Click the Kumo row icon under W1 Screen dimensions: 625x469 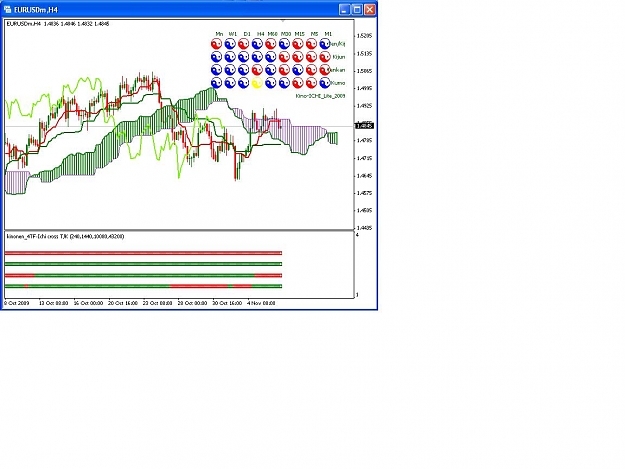pyautogui.click(x=230, y=83)
